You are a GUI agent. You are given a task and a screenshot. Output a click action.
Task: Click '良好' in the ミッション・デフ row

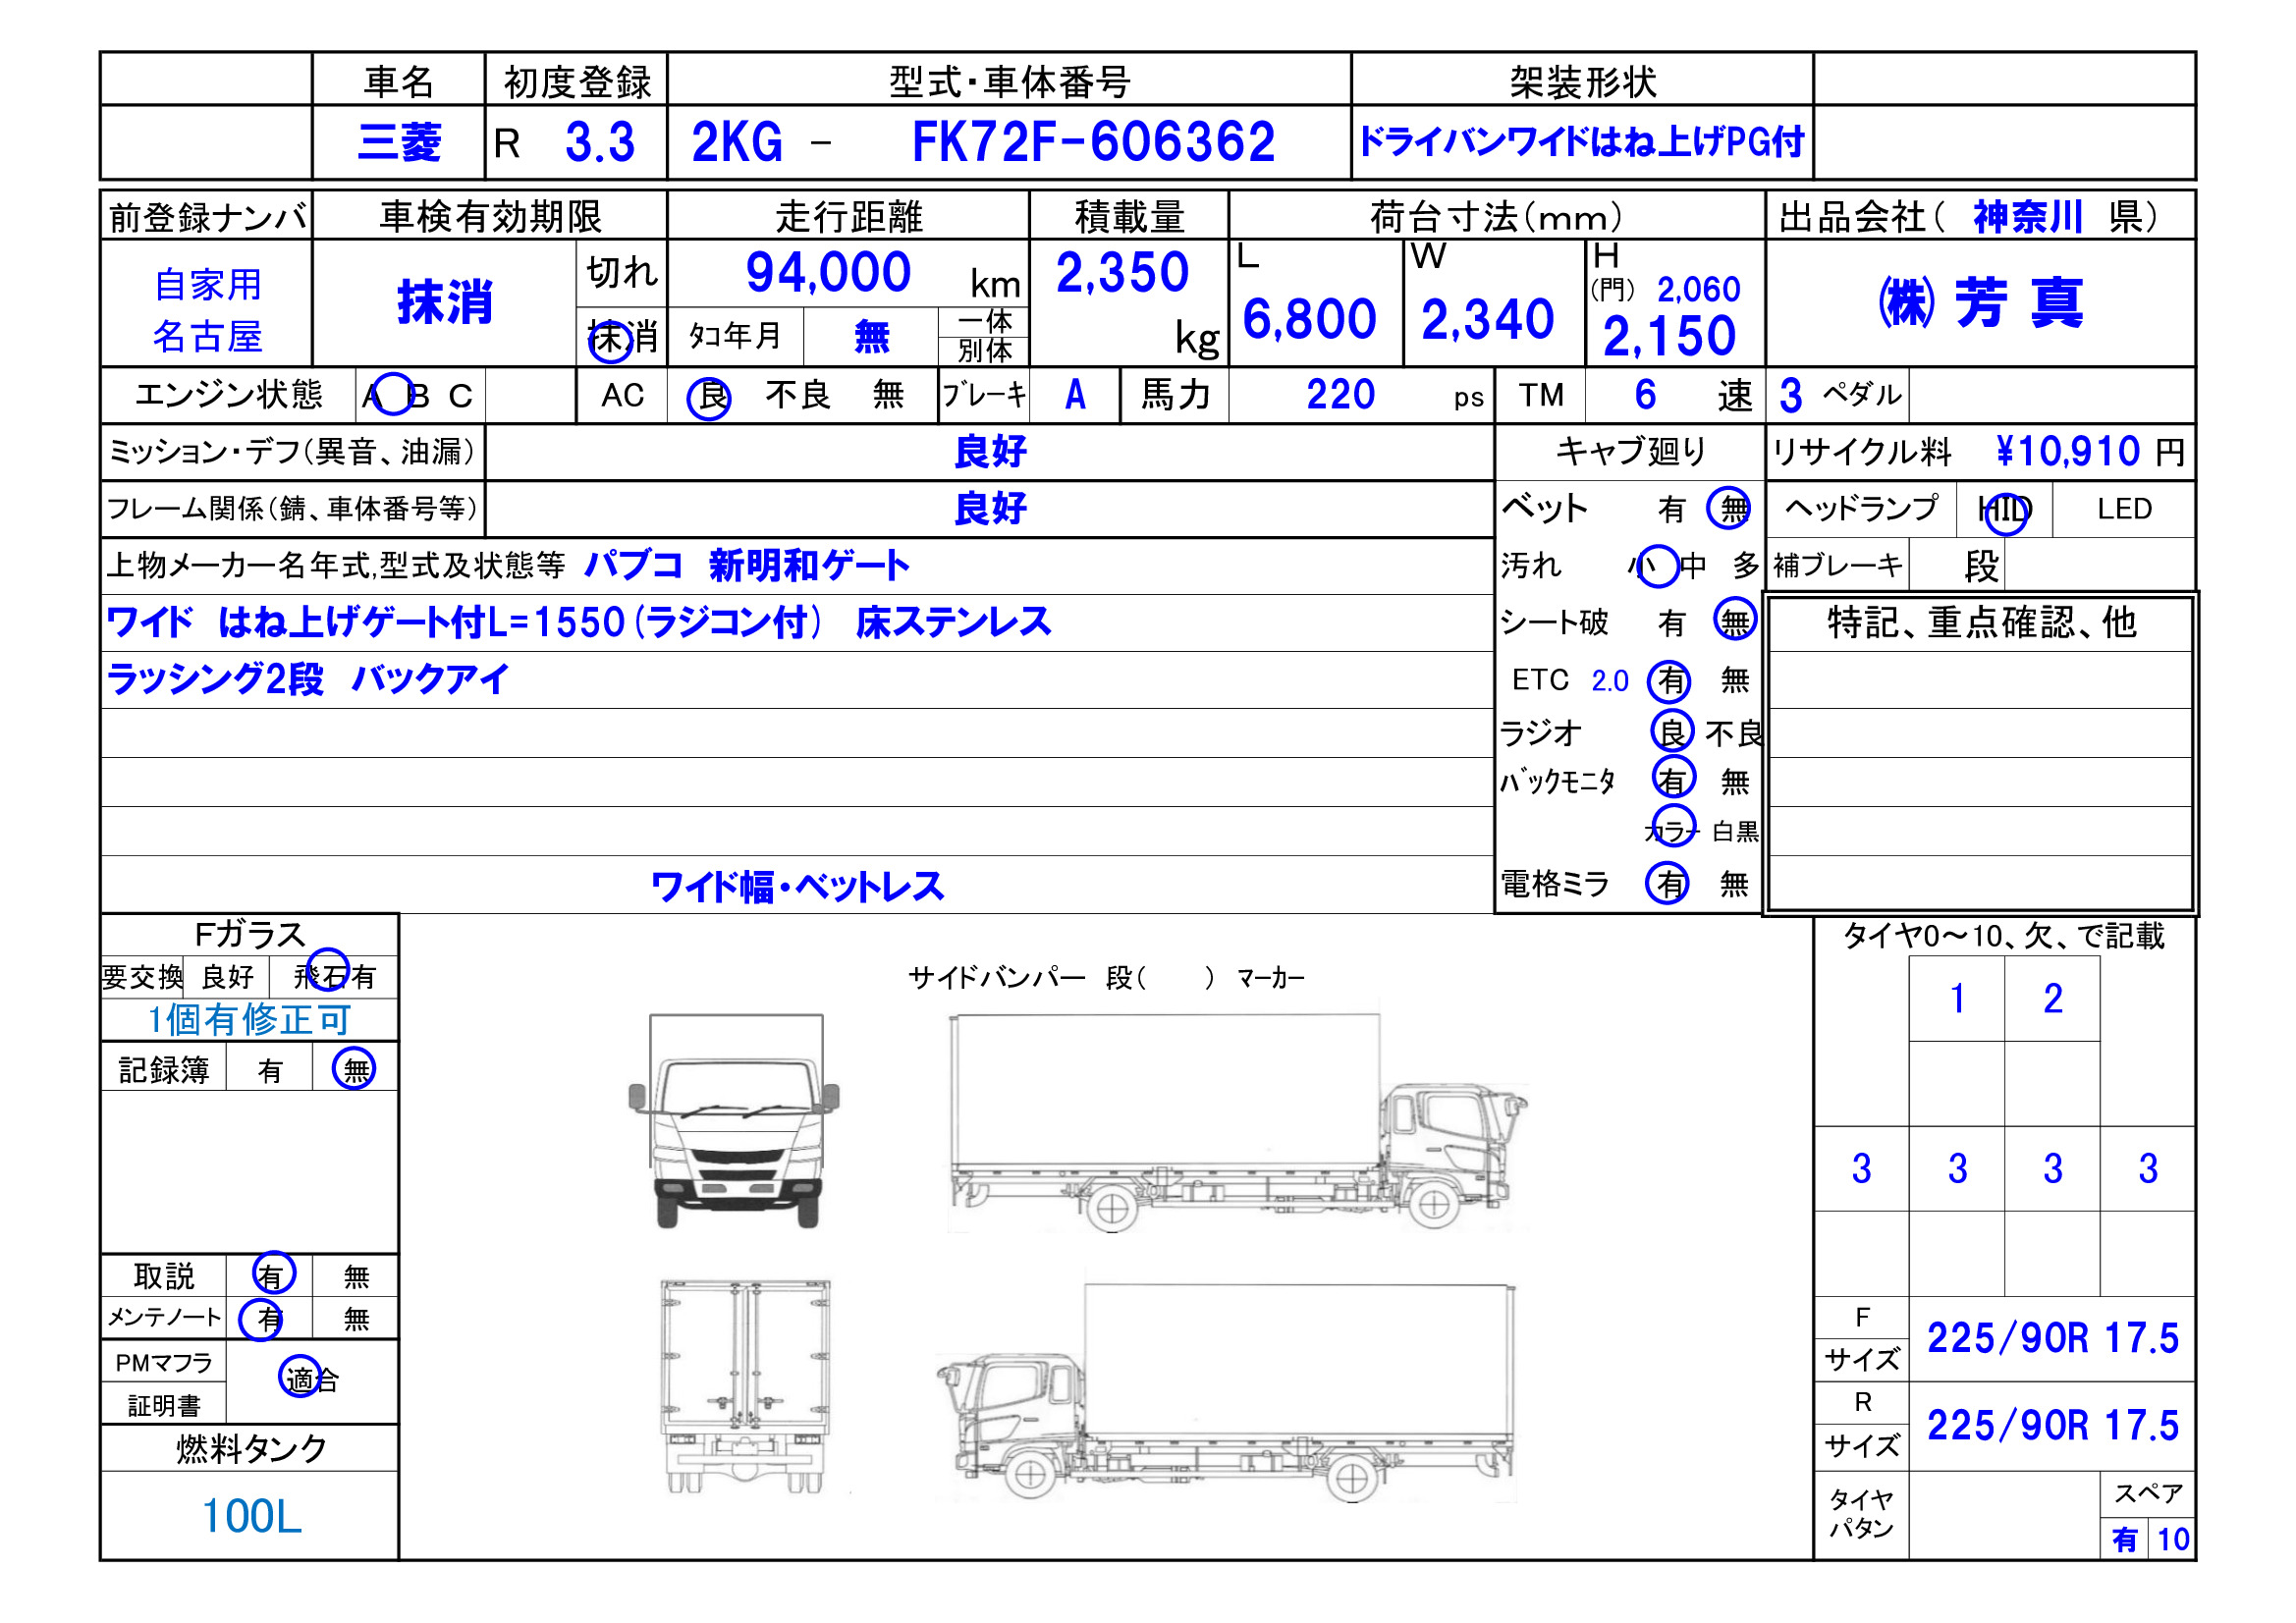pyautogui.click(x=990, y=452)
